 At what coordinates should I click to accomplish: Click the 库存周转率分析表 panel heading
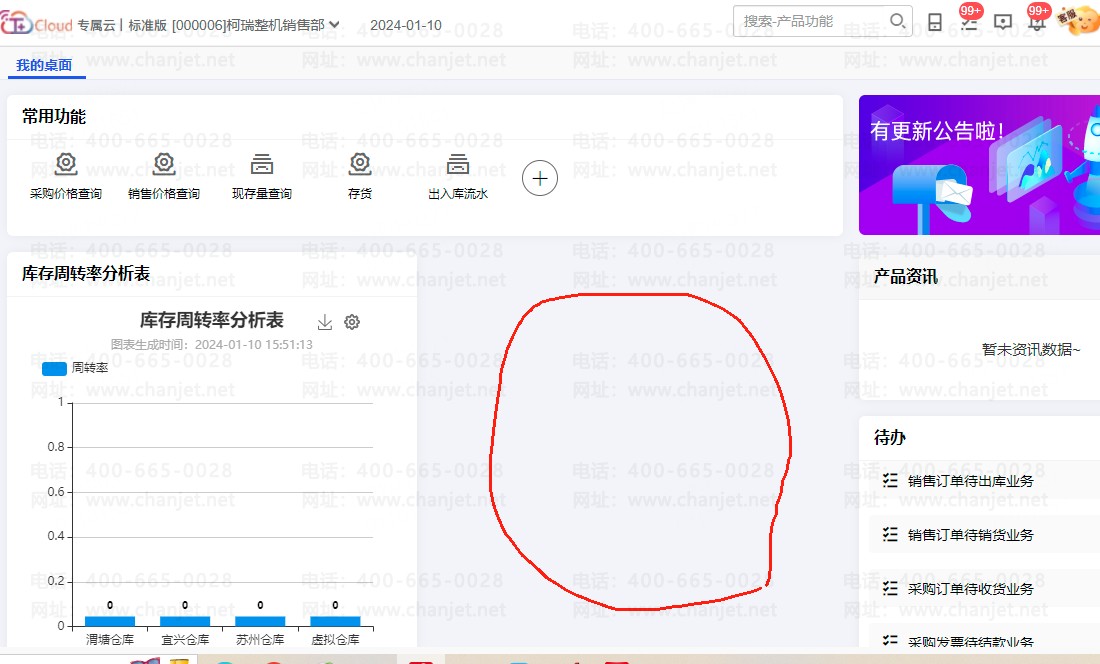click(x=86, y=273)
